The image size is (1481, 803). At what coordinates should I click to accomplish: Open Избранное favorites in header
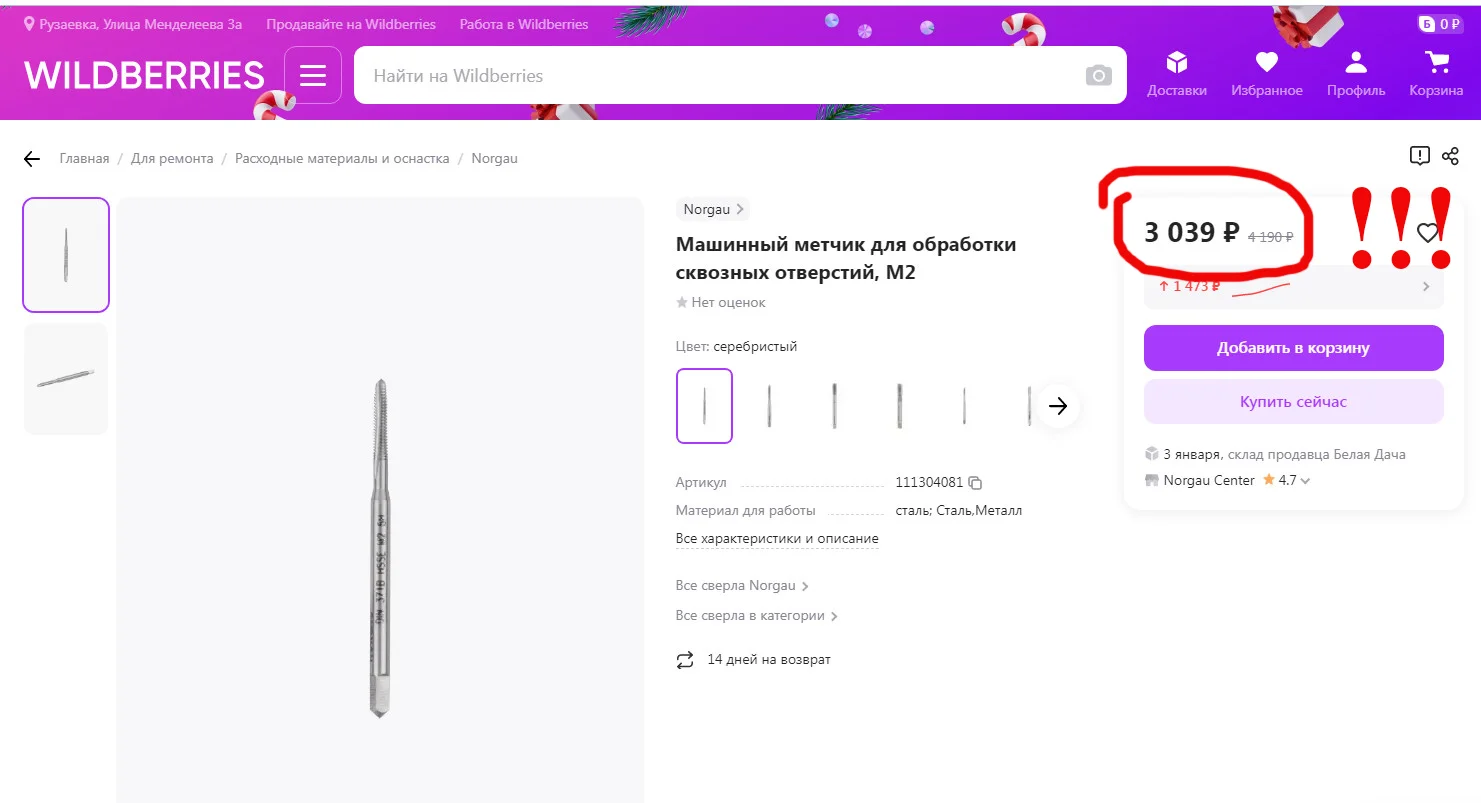[x=1266, y=74]
